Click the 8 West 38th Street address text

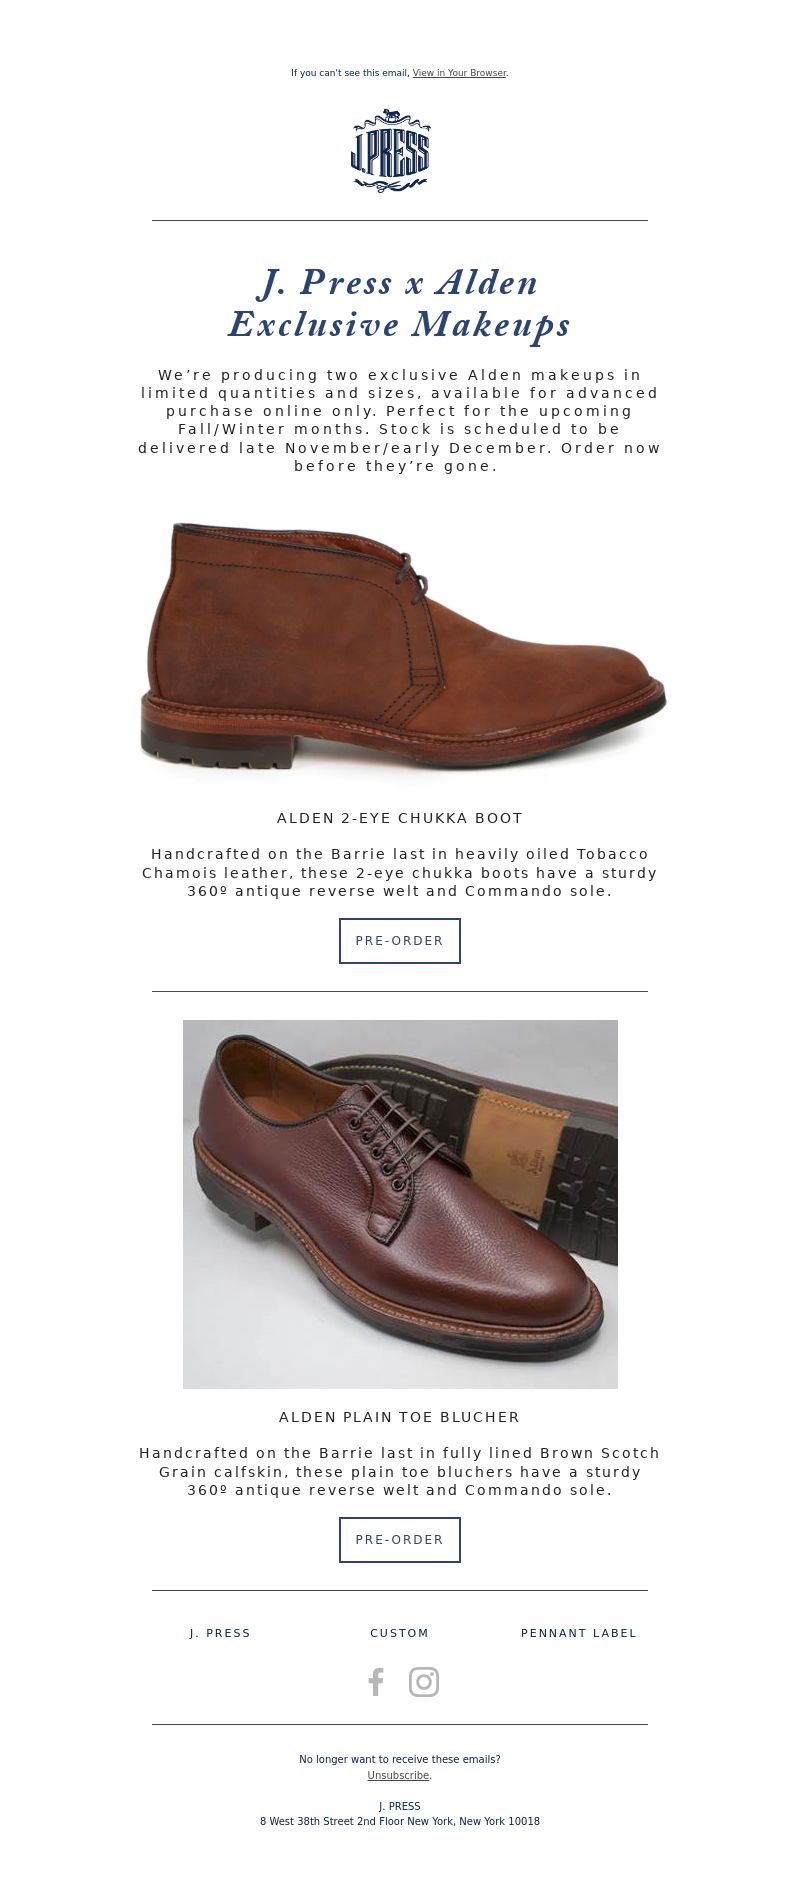(x=400, y=1821)
